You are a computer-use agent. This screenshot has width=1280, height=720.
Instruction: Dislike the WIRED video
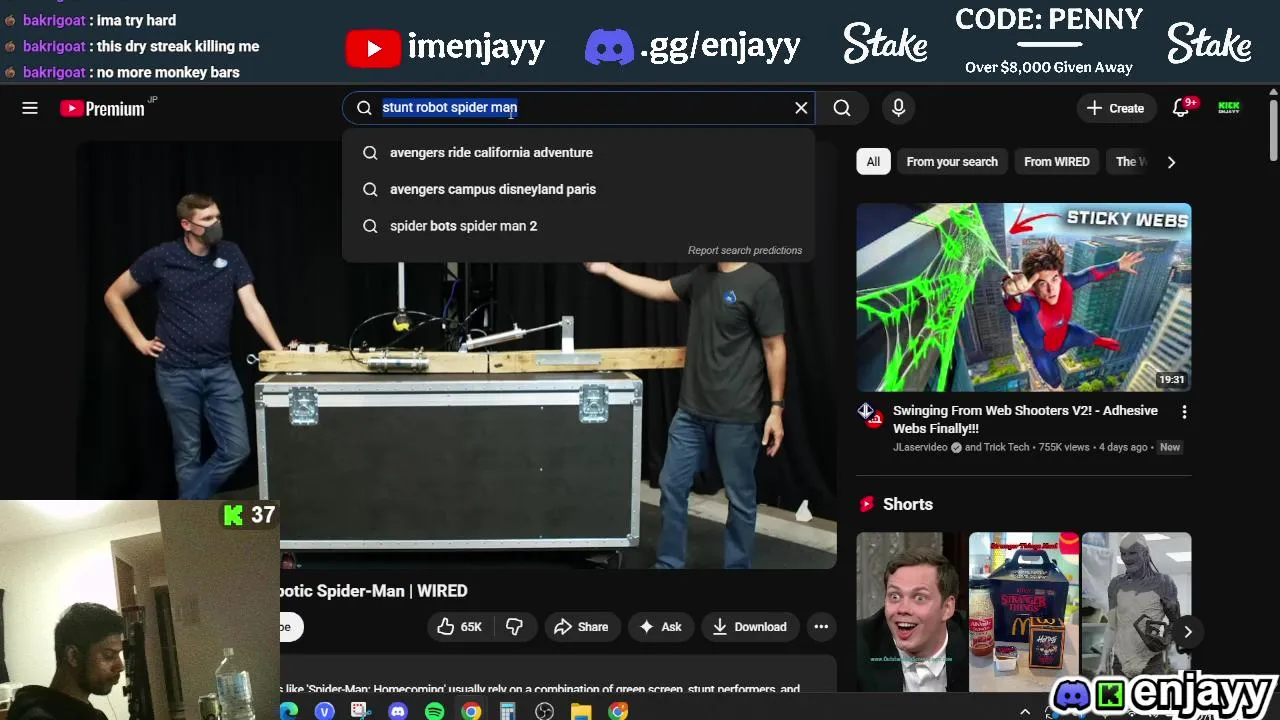(x=514, y=627)
